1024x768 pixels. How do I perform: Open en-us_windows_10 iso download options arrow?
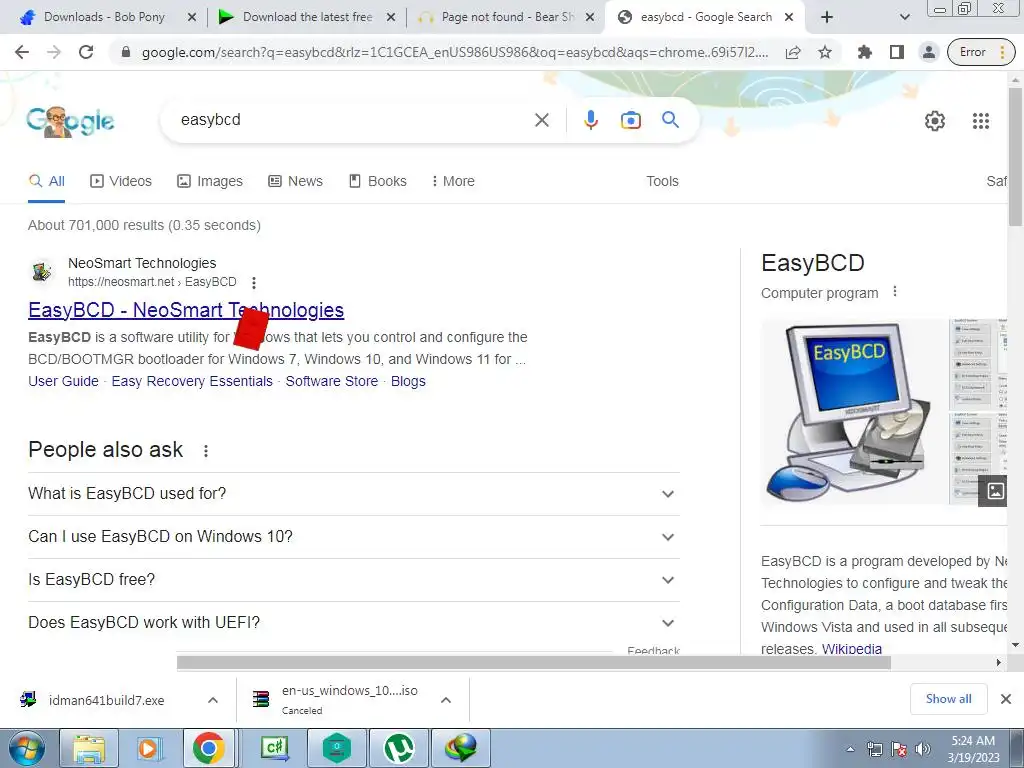tap(446, 700)
